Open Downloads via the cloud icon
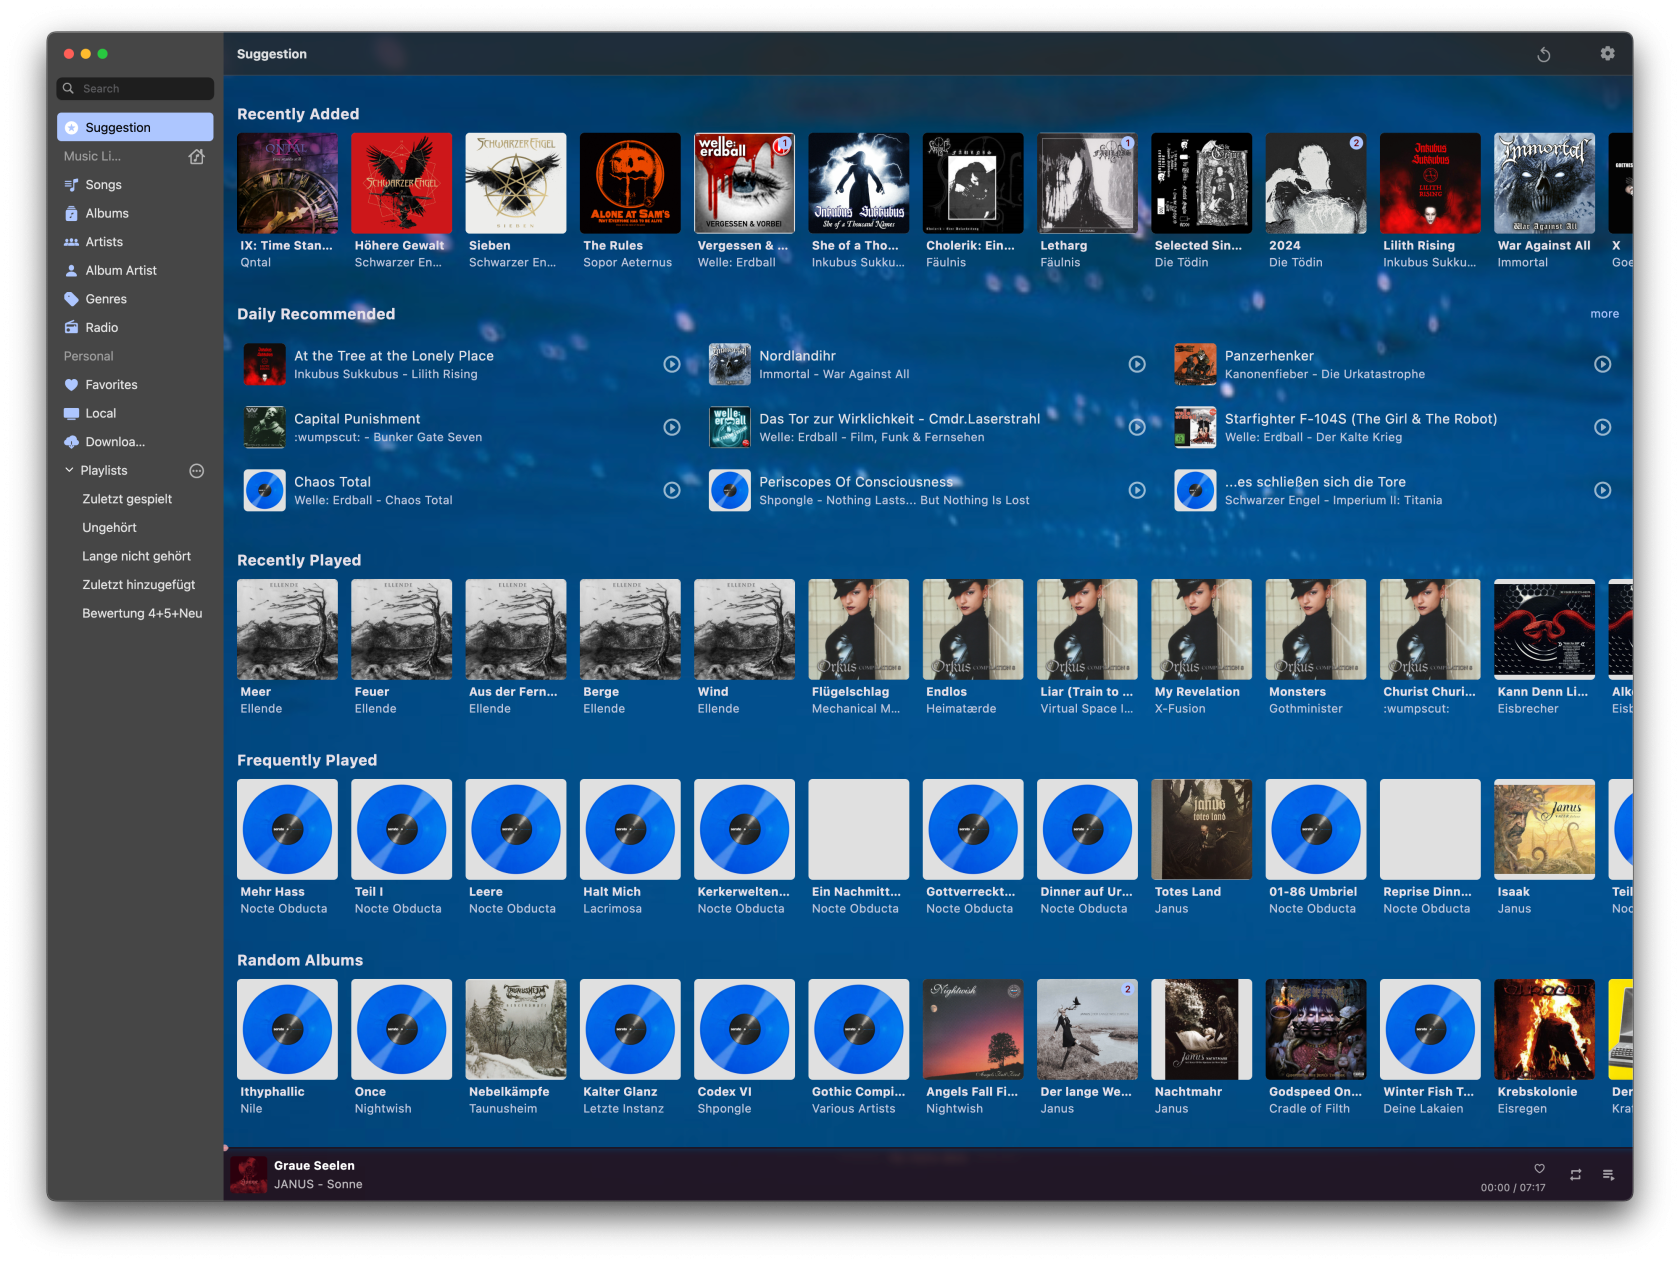This screenshot has height=1263, width=1680. click(x=71, y=441)
